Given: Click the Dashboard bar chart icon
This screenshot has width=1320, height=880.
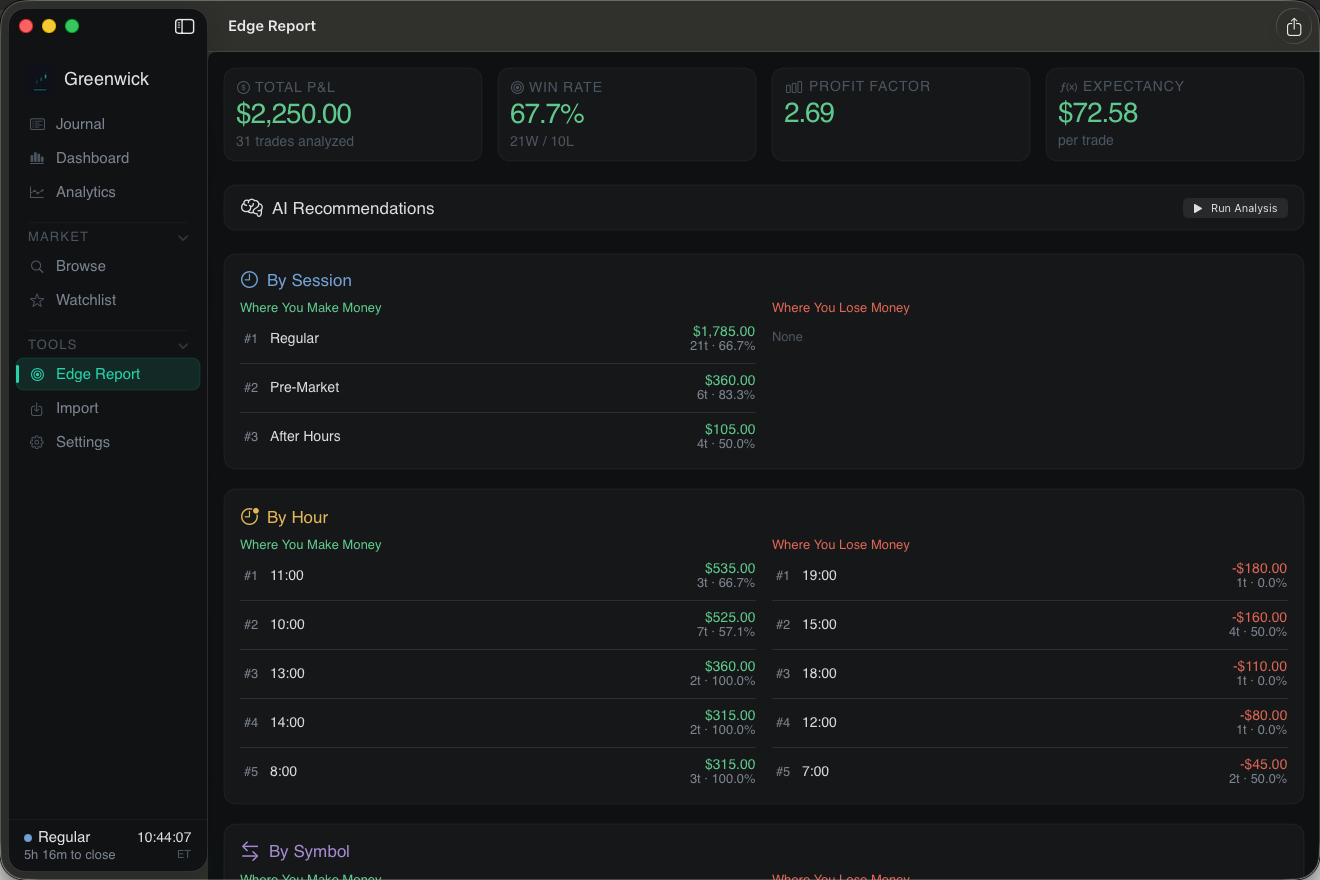Looking at the screenshot, I should (37, 158).
